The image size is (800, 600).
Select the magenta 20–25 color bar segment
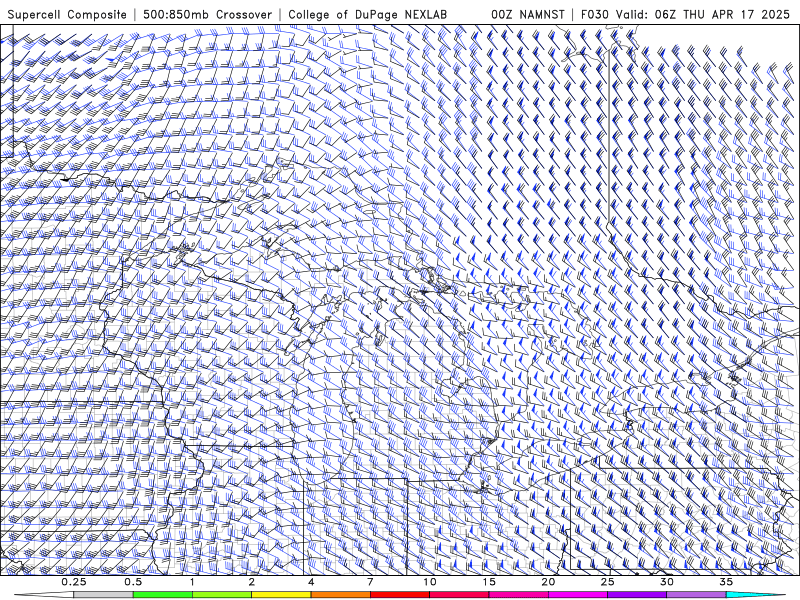(x=578, y=595)
